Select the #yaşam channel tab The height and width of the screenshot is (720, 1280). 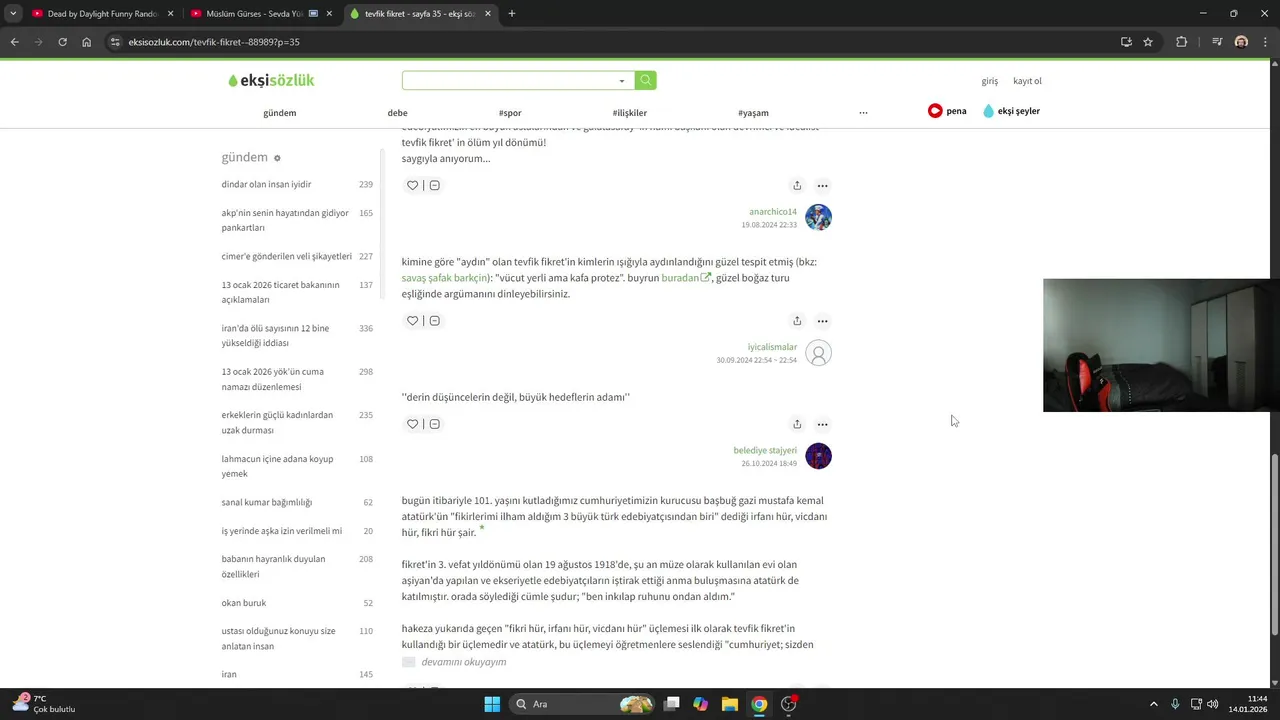(x=753, y=113)
